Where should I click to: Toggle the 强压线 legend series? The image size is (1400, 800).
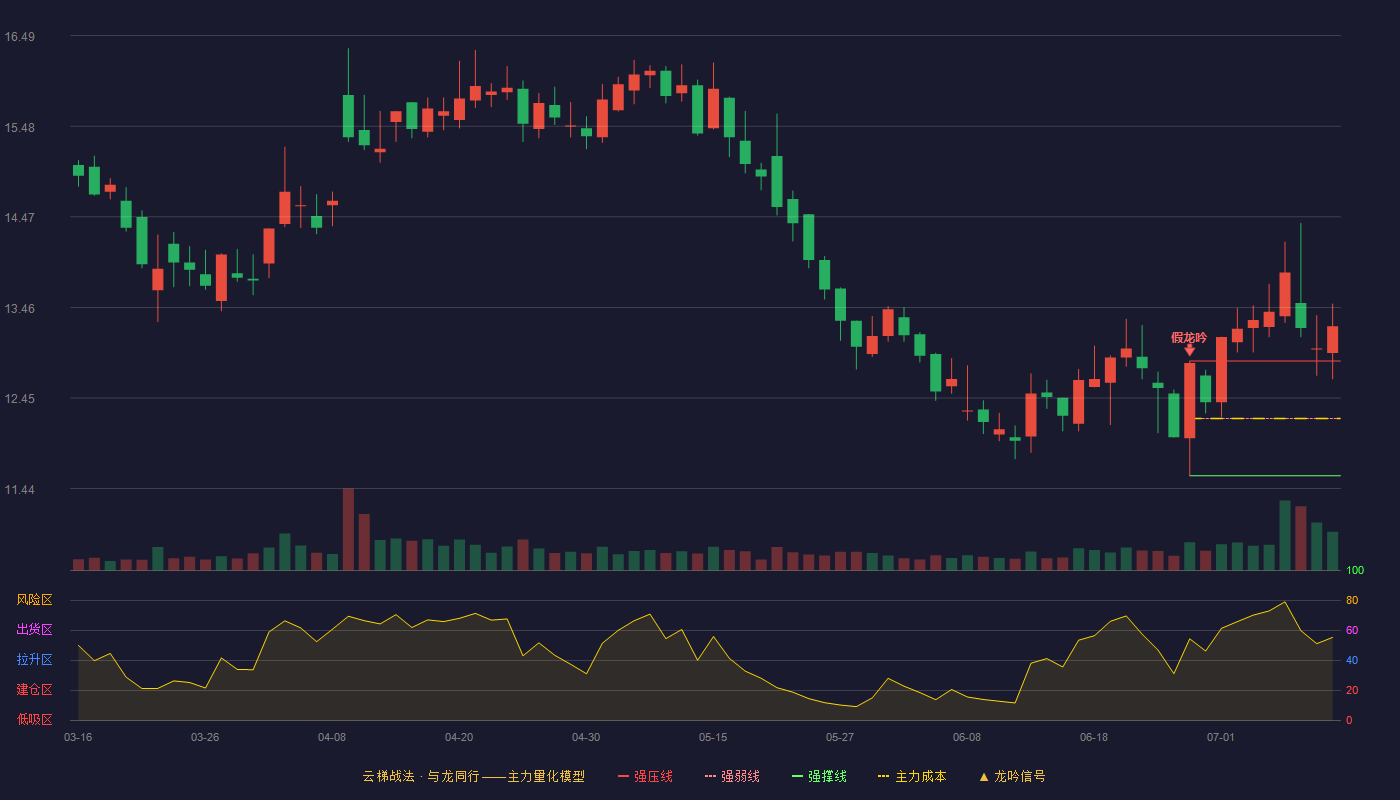(x=645, y=776)
